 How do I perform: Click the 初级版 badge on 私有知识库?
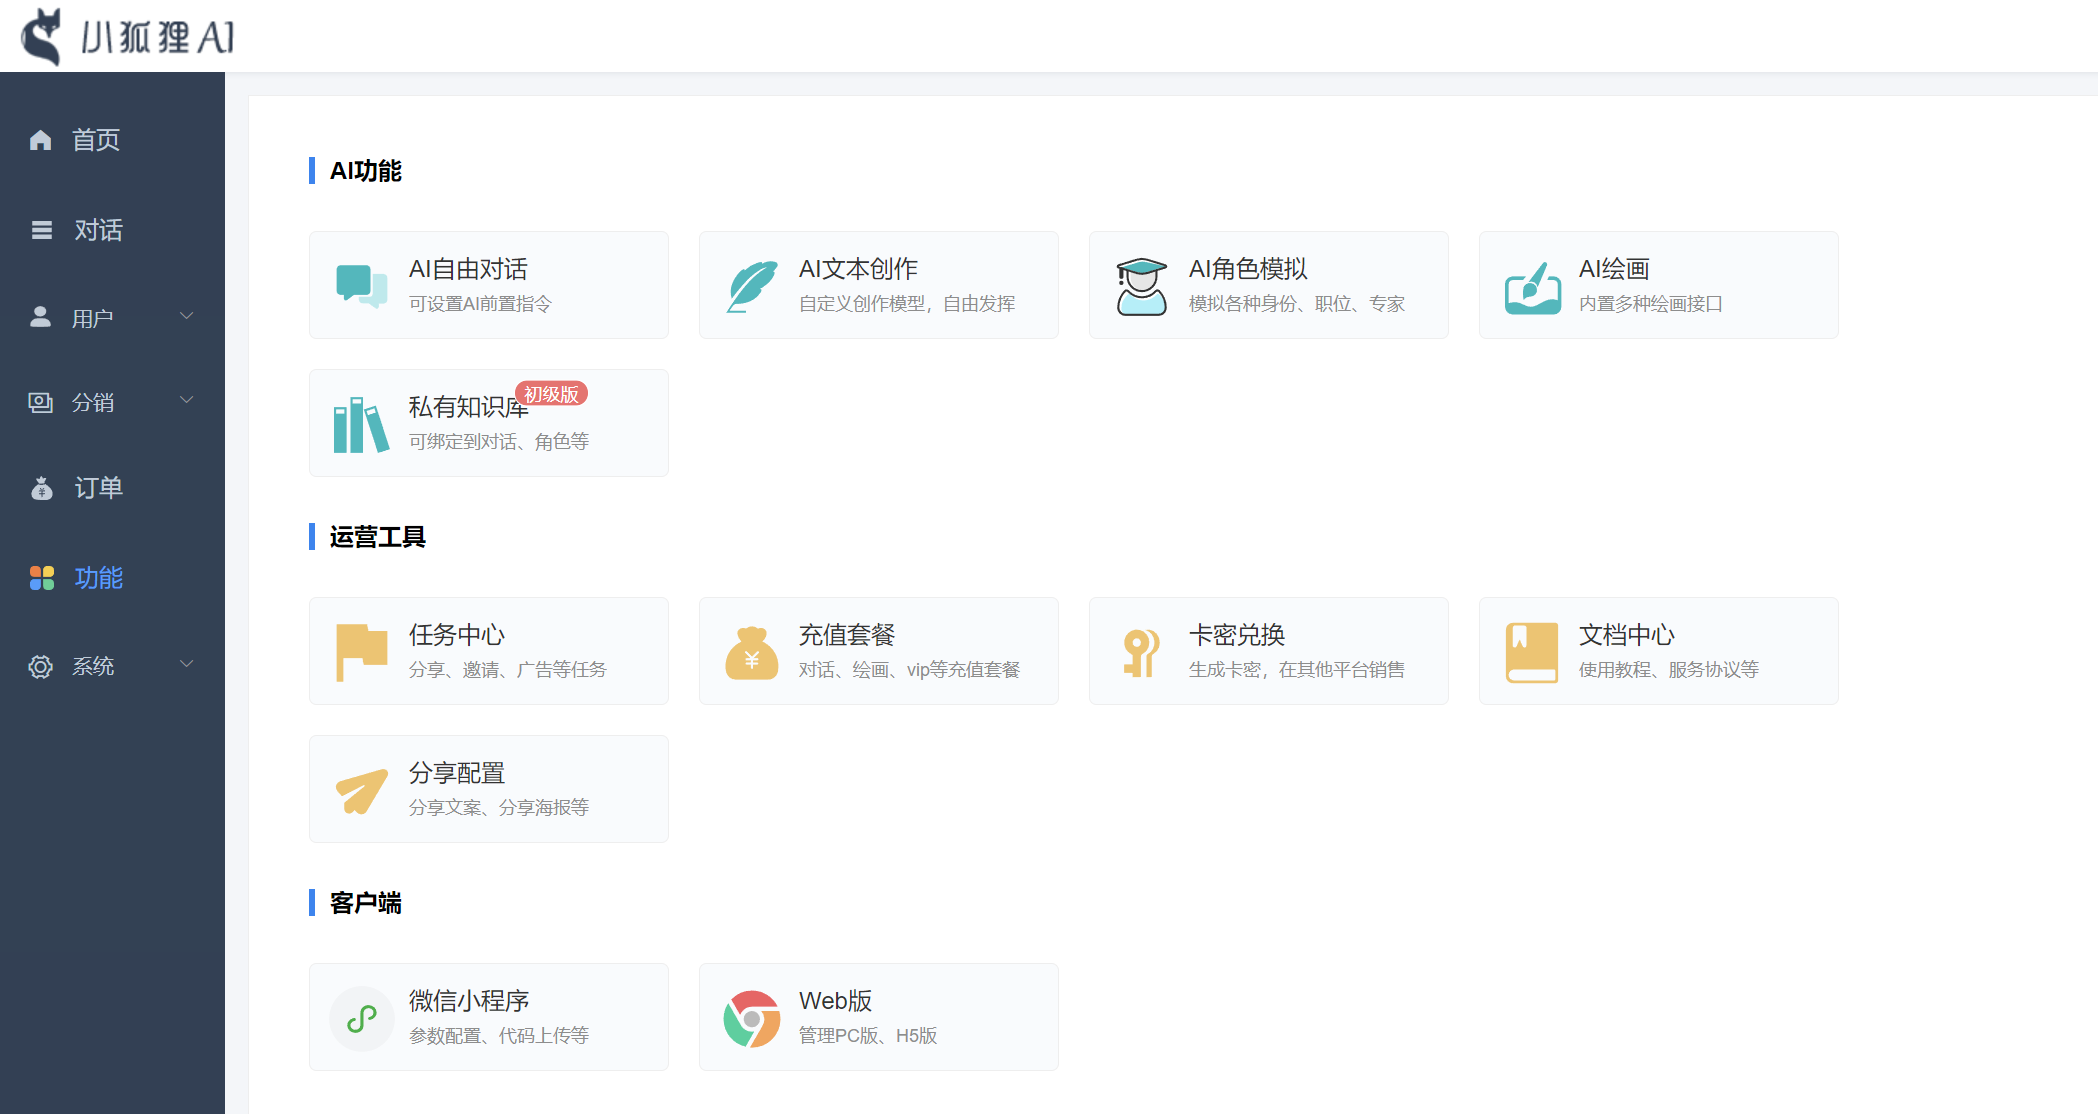point(552,394)
